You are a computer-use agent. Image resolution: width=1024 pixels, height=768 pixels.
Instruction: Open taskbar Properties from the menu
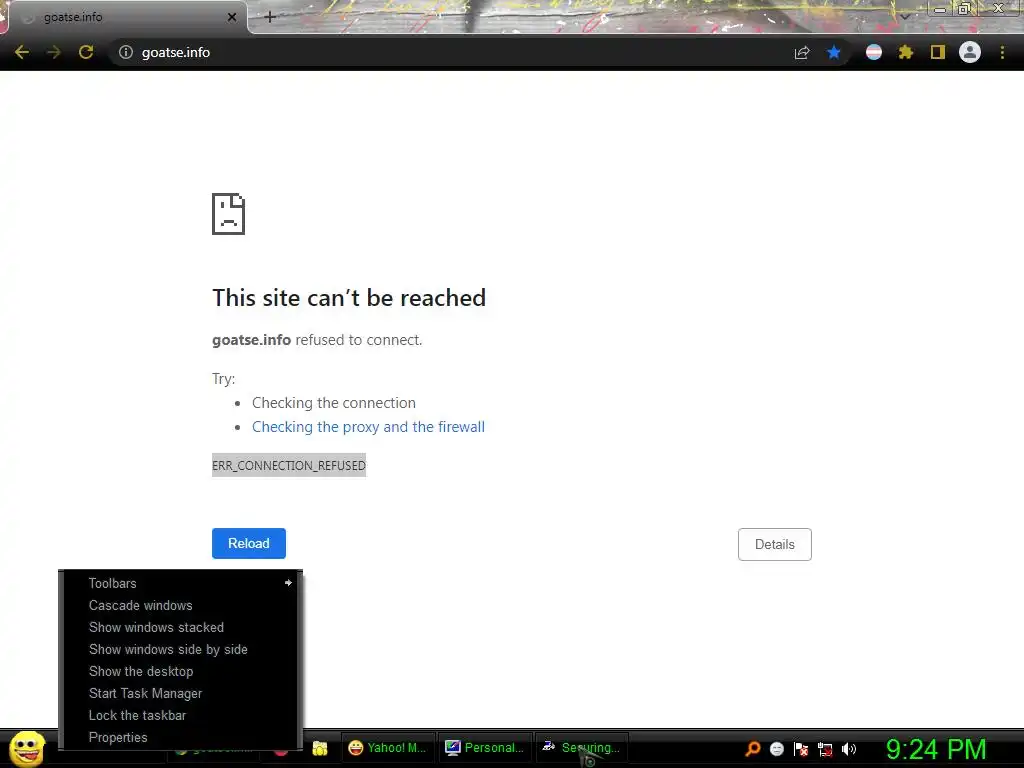tap(181, 737)
